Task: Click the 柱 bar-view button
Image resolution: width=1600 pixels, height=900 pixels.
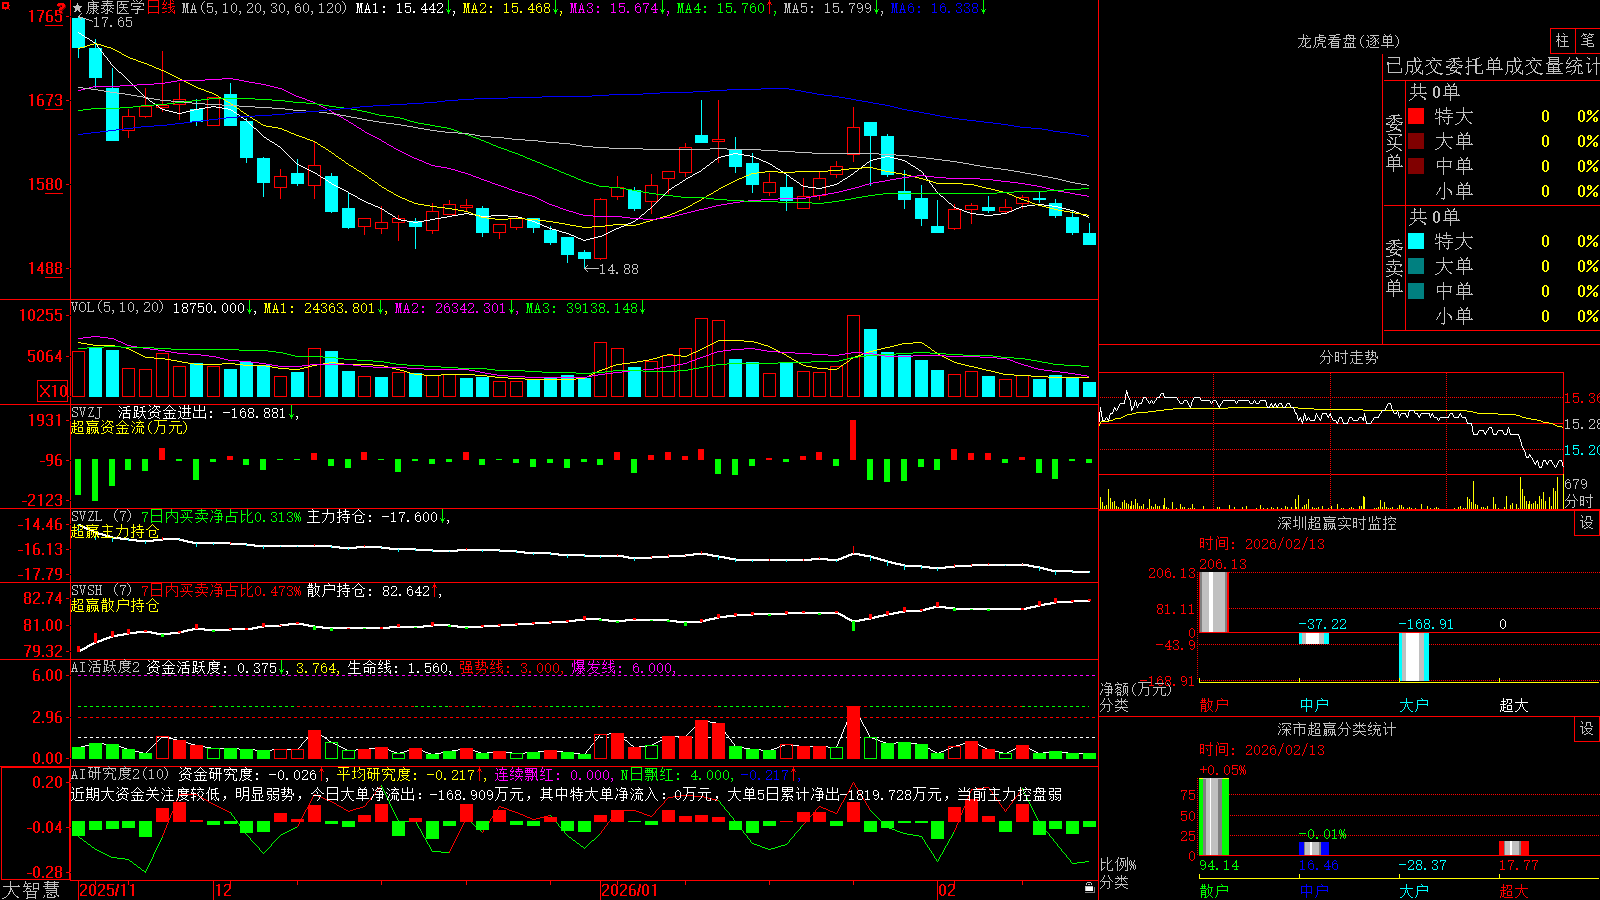Action: (x=1562, y=41)
